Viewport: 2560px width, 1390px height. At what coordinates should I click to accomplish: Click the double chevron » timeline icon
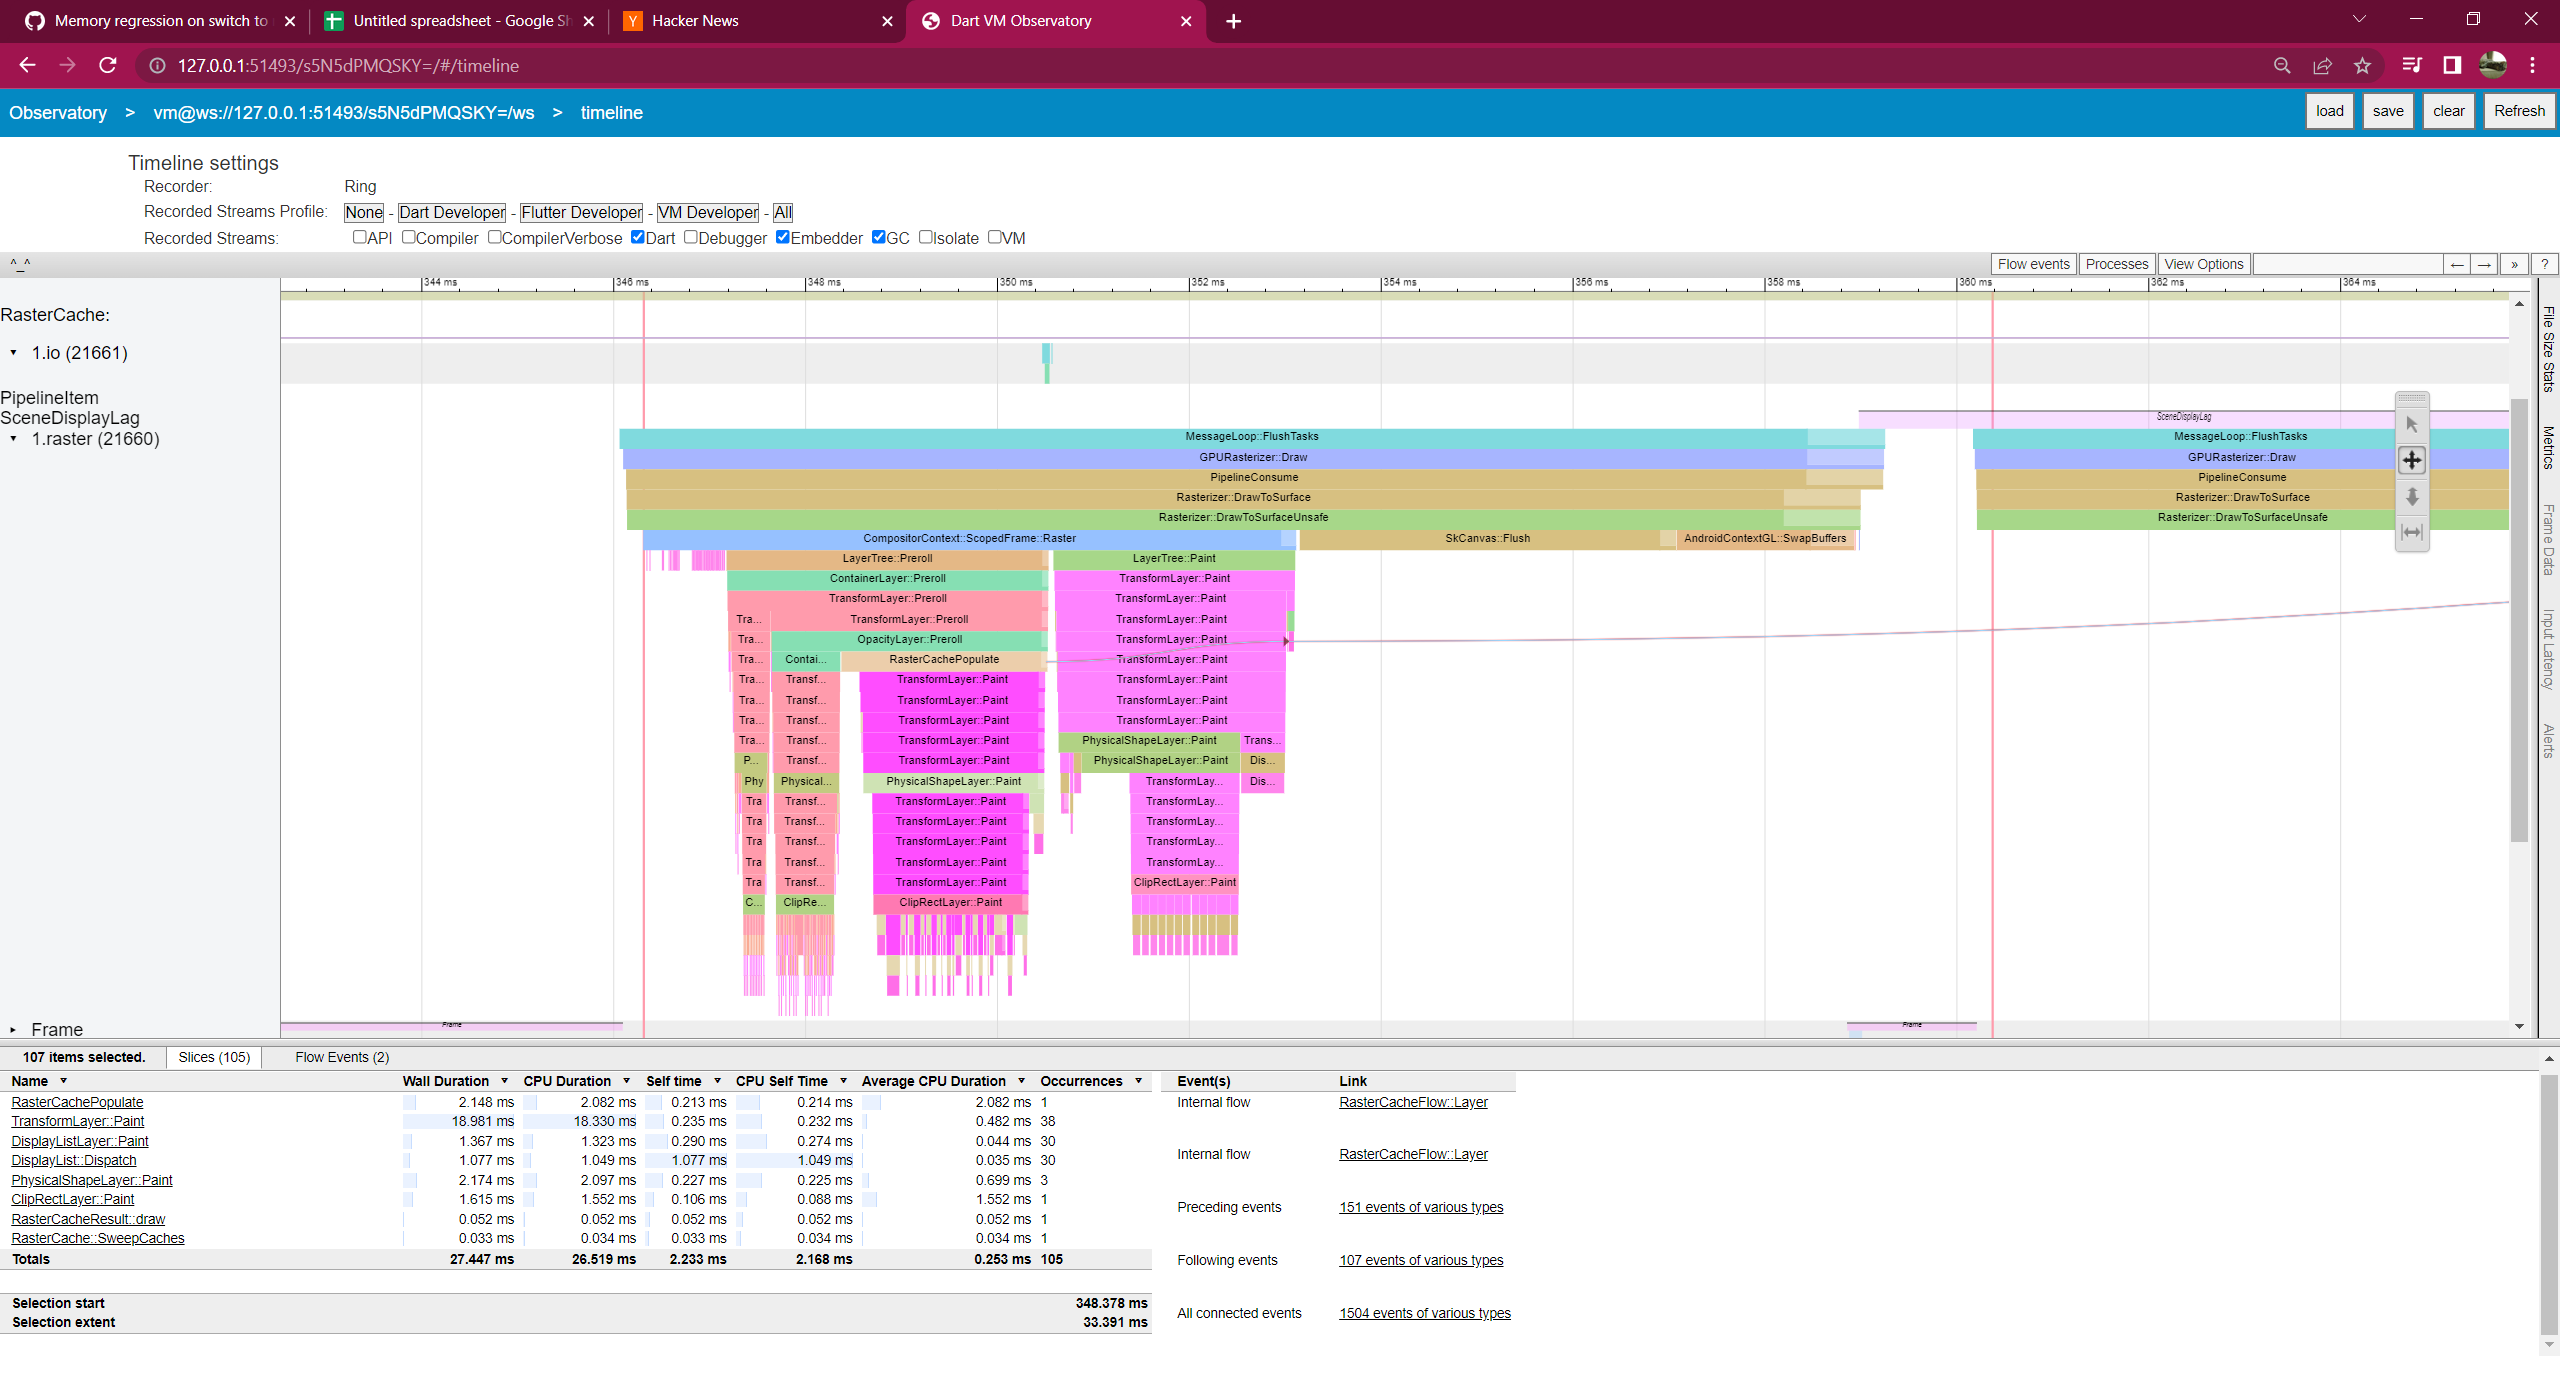pos(2513,264)
